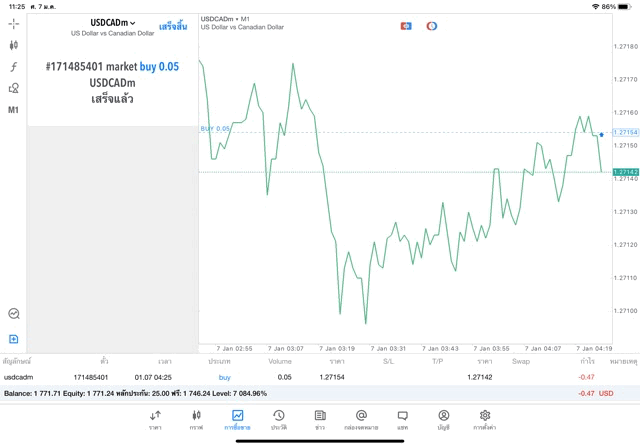Click the open price 1.27154 cell
This screenshot has height=447, width=640.
point(332,377)
